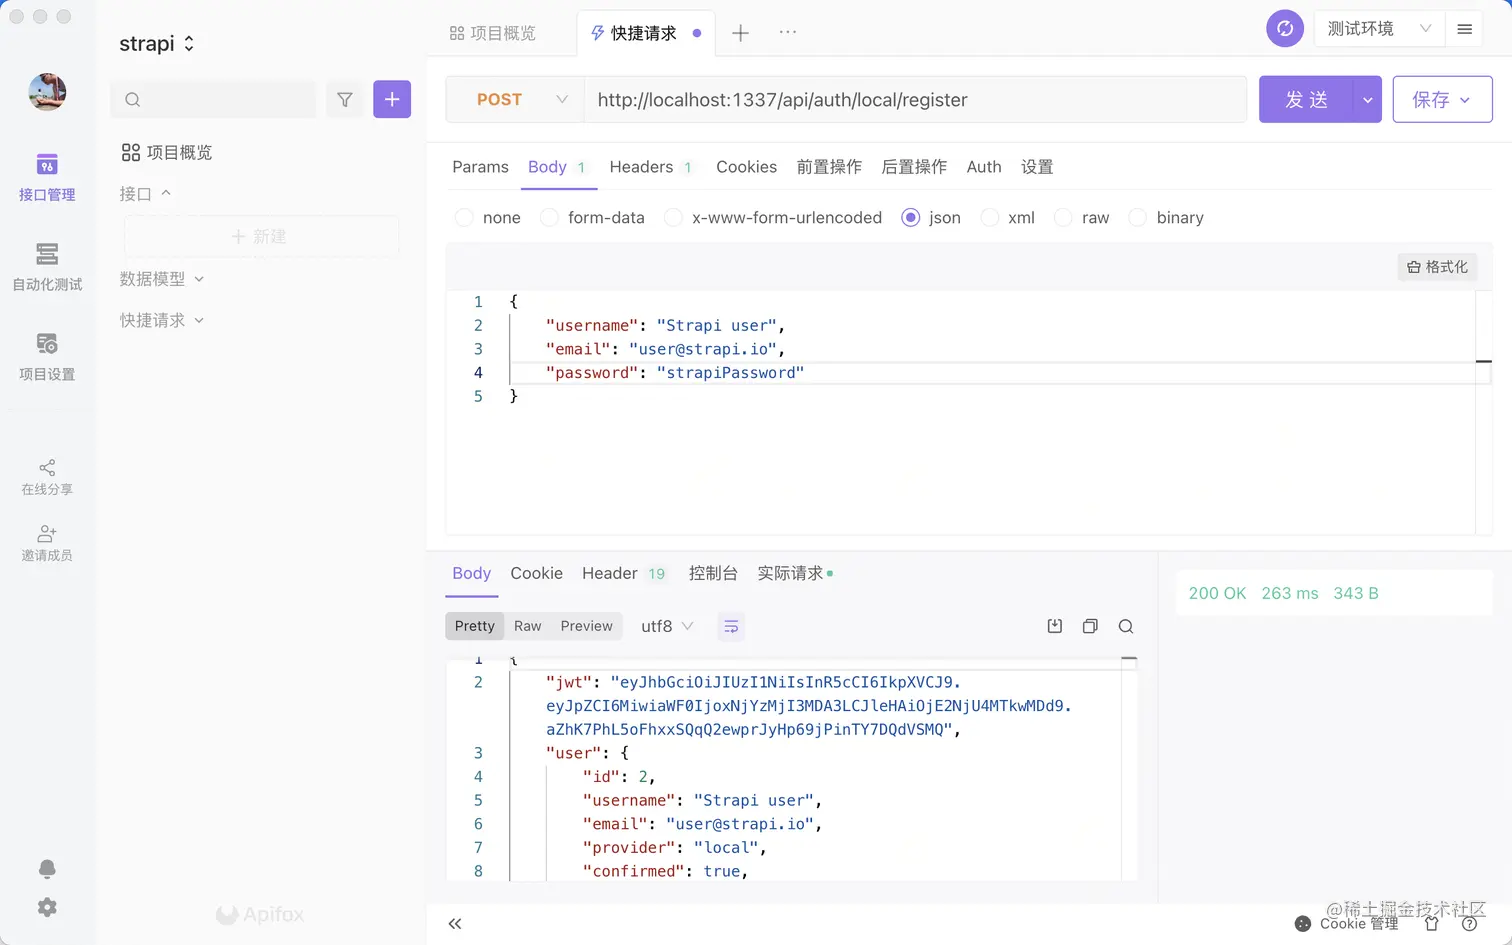Image resolution: width=1512 pixels, height=945 pixels.
Task: Click the sidebar search field
Action: [213, 99]
